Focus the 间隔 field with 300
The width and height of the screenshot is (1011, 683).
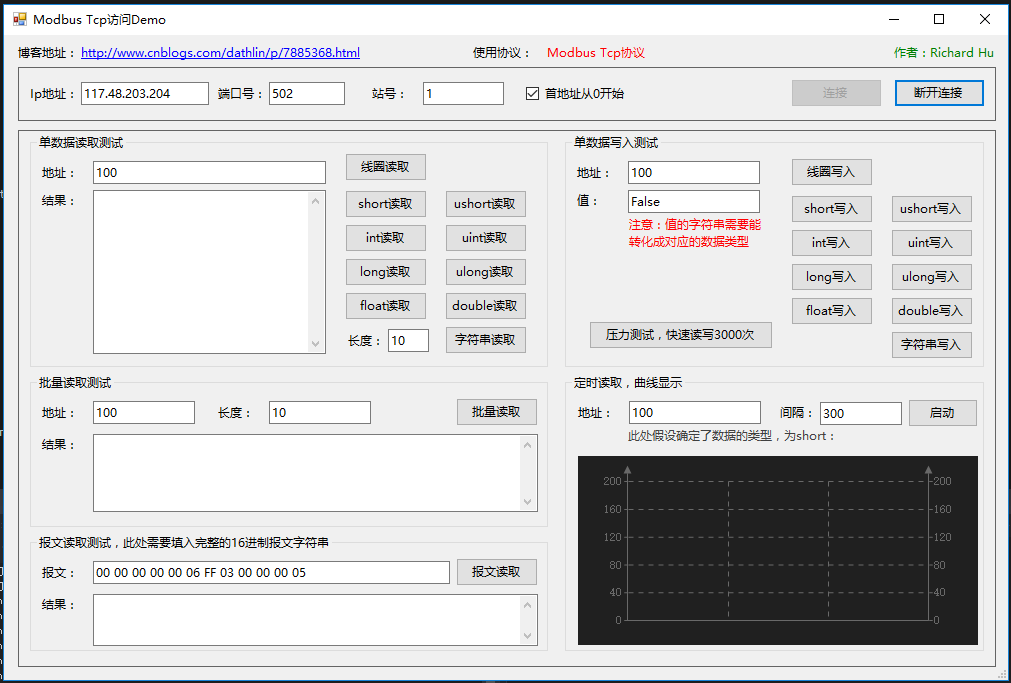tap(861, 413)
